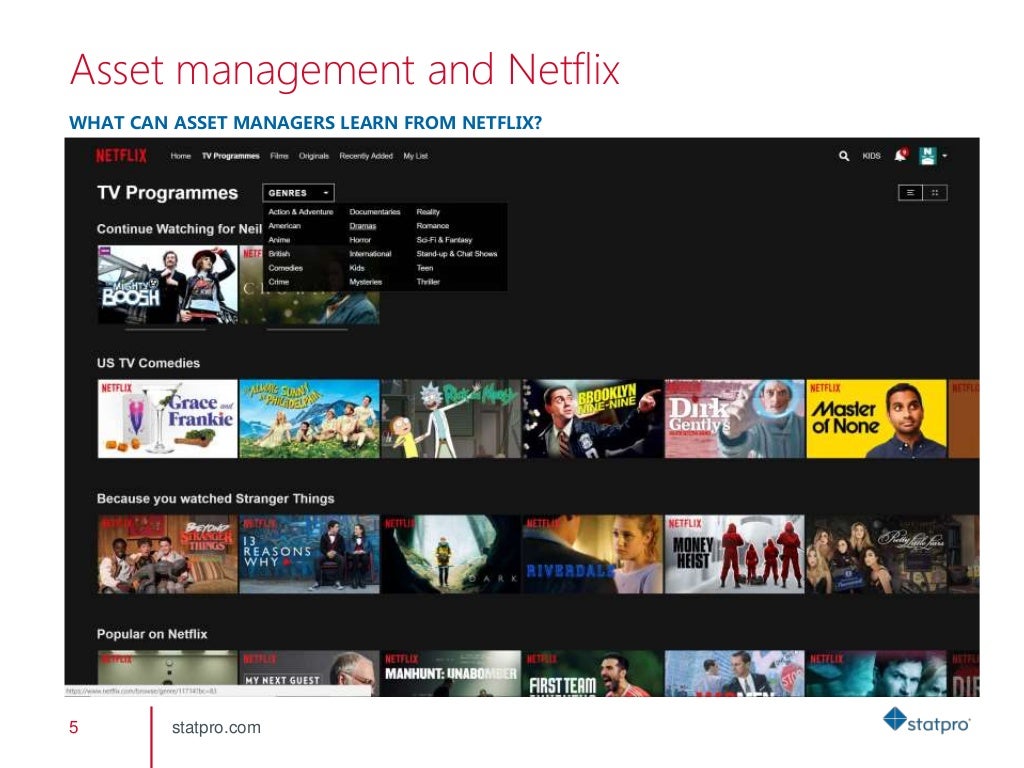This screenshot has width=1024, height=768.
Task: Open First Team thumbnail
Action: (x=592, y=673)
